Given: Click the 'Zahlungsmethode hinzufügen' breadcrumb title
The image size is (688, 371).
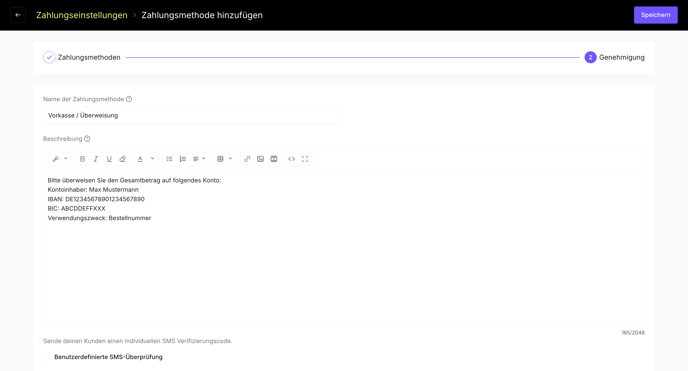Looking at the screenshot, I should pos(202,15).
